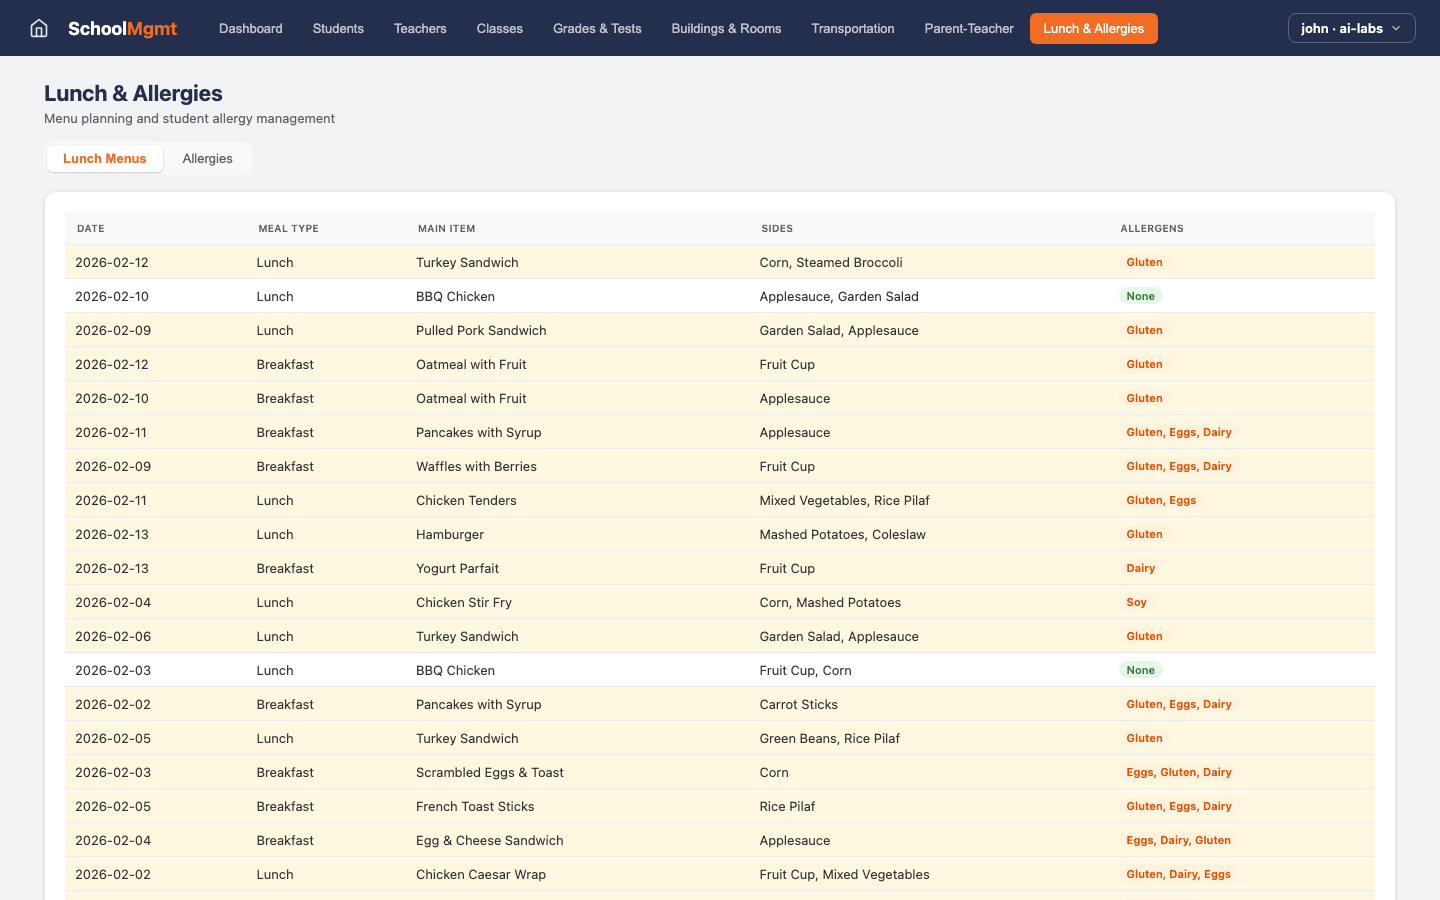The image size is (1440, 900).
Task: Click the Lunch & Allergies nav button
Action: coord(1093,28)
